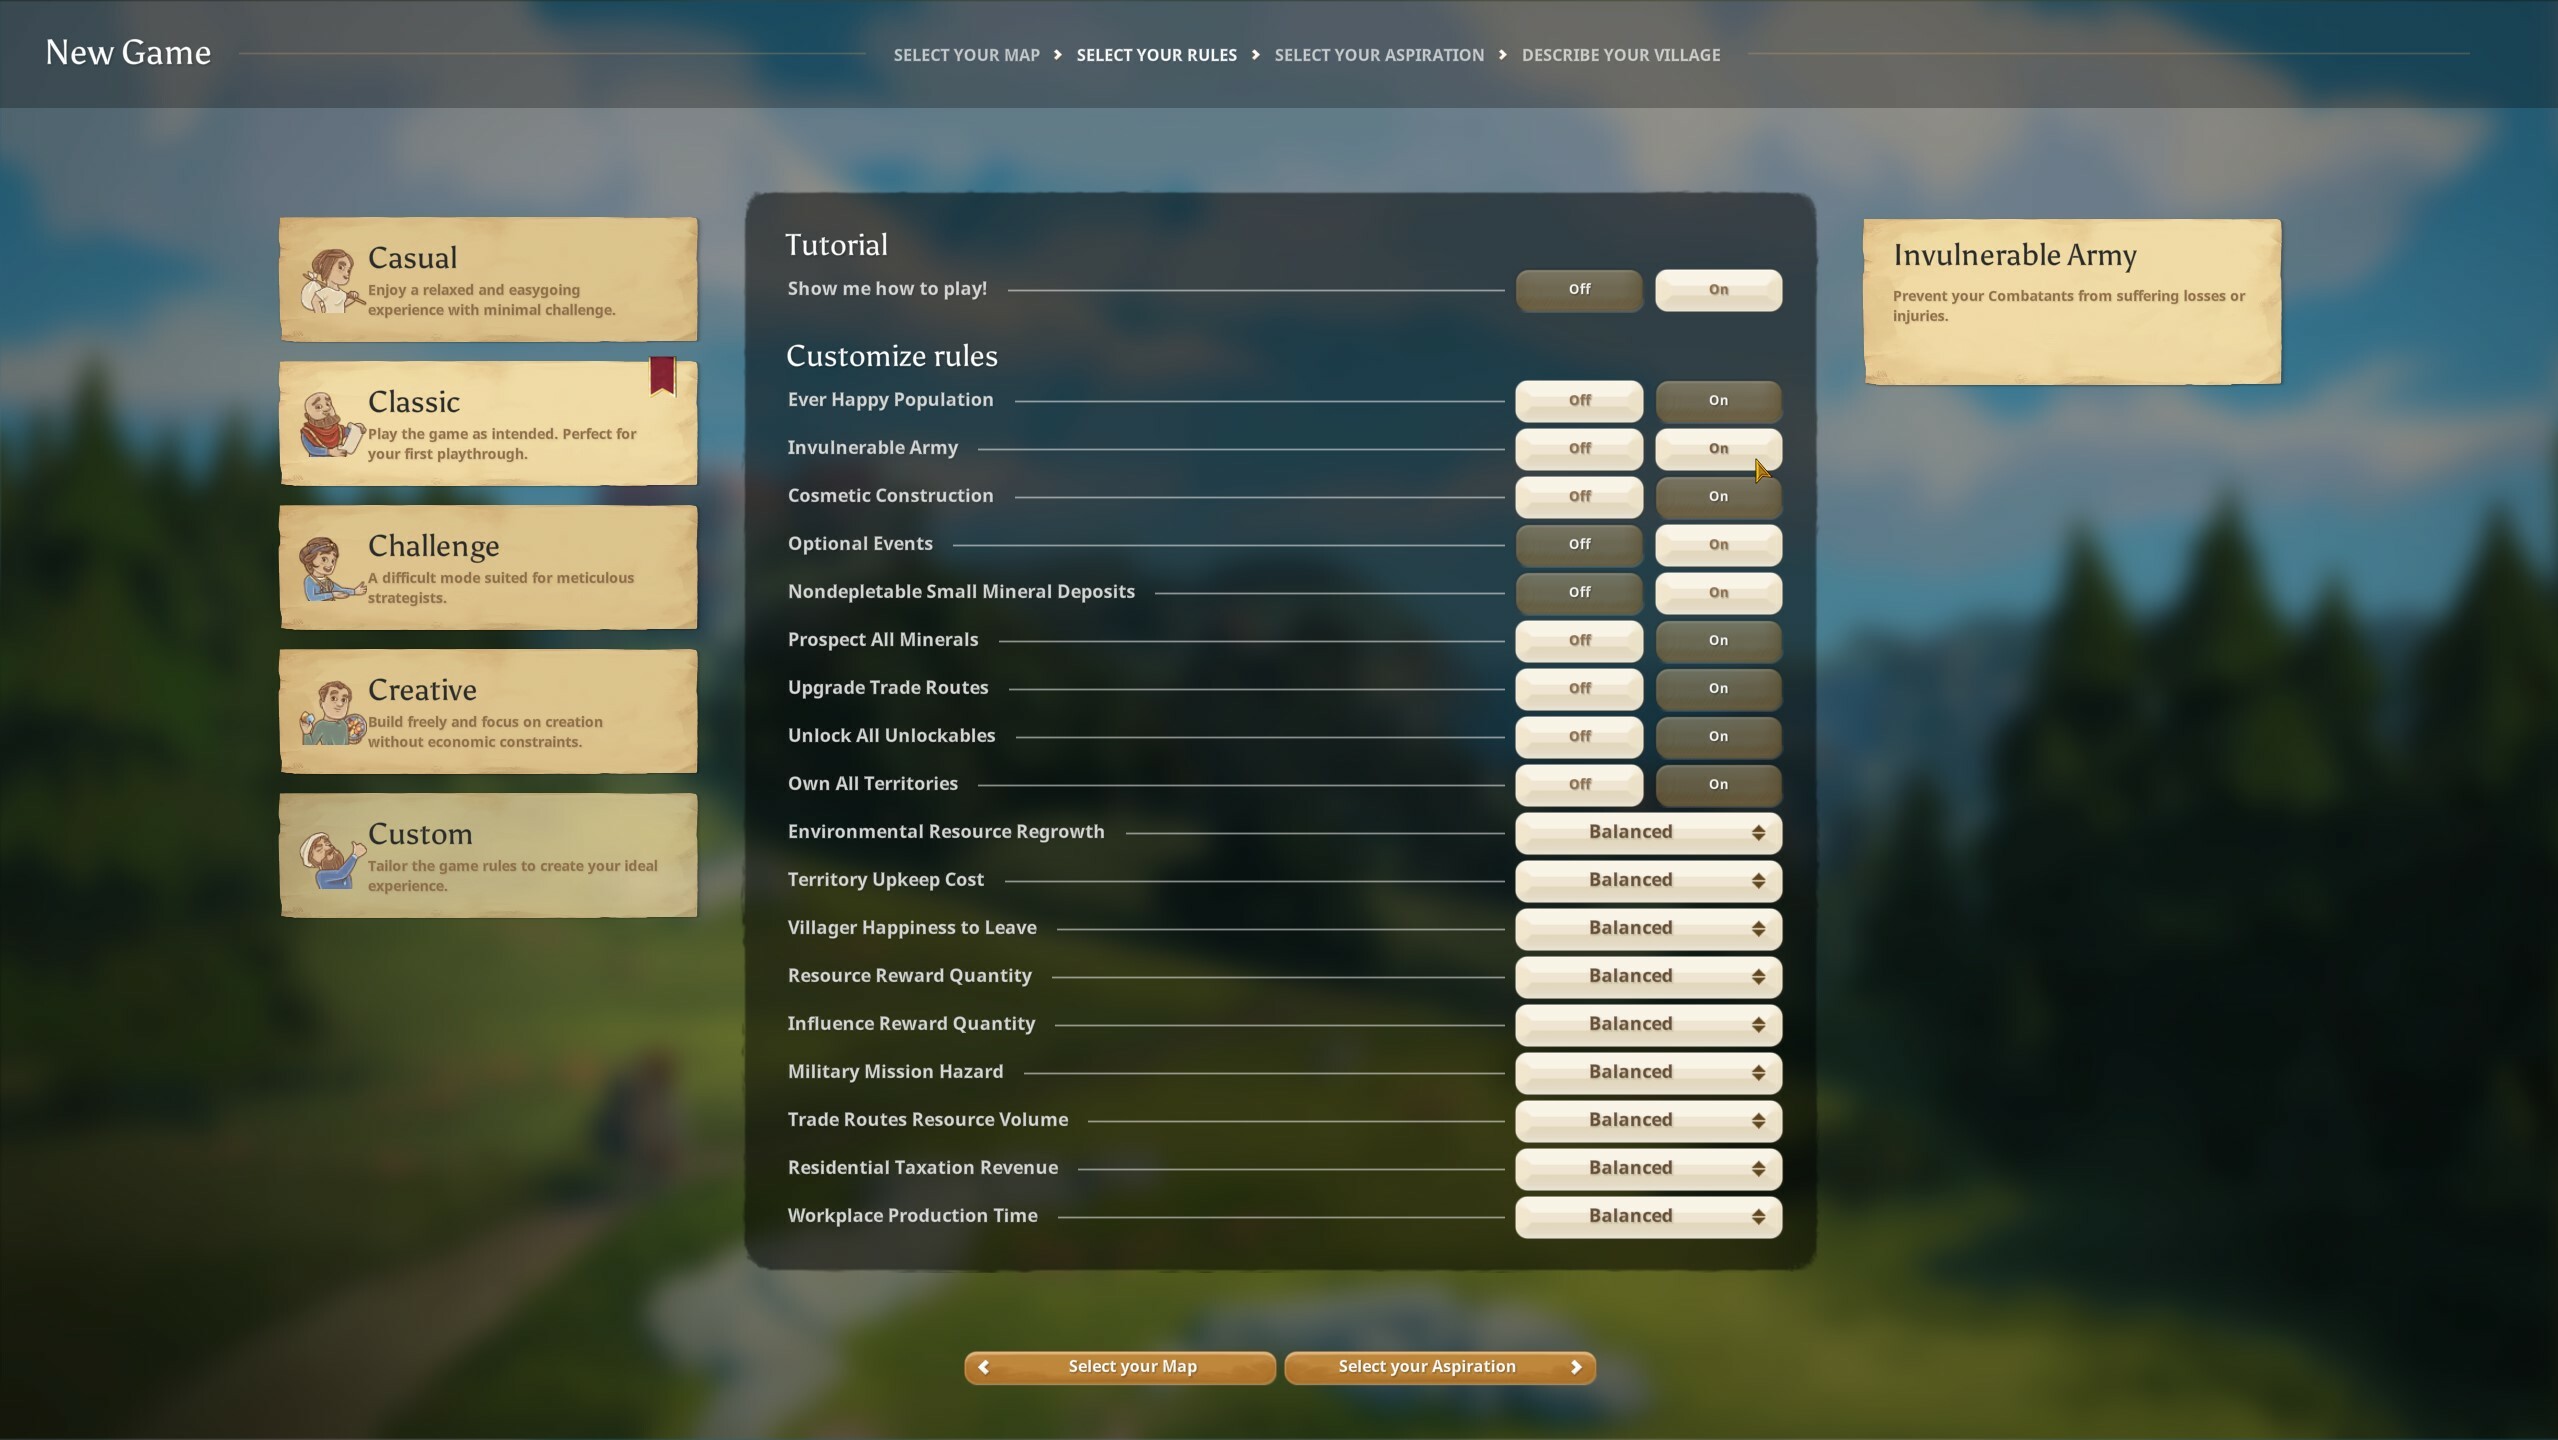The width and height of the screenshot is (2558, 1440).
Task: Set Cosmetic Construction to Off
Action: tap(1579, 497)
